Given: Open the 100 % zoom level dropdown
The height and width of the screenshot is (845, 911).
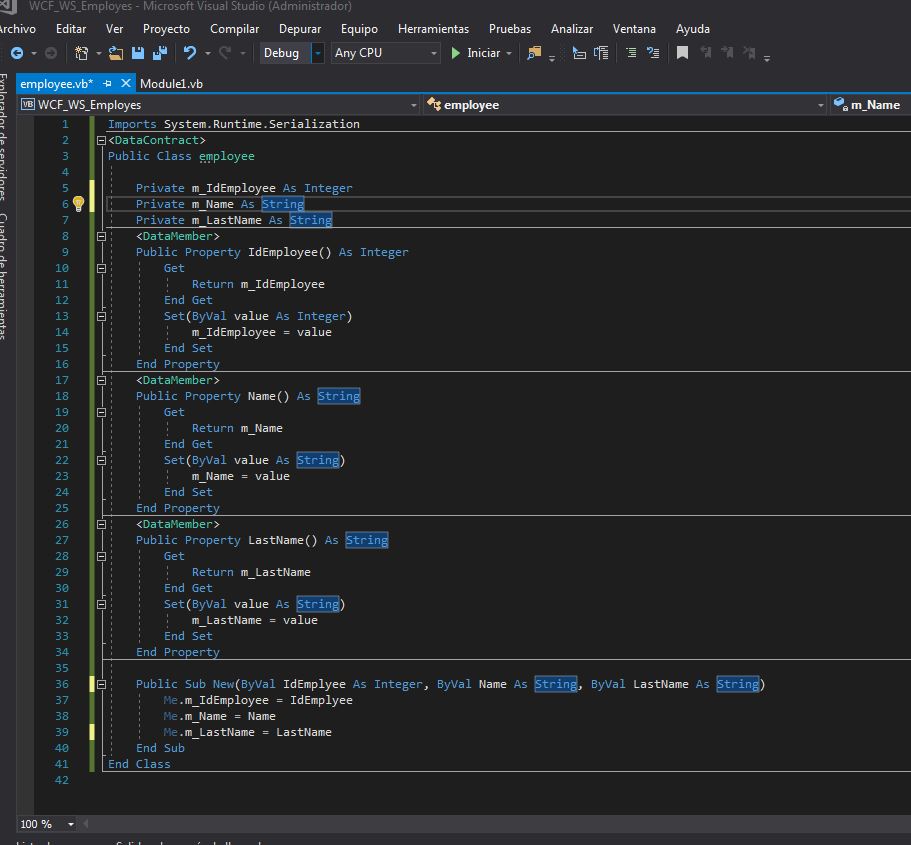Looking at the screenshot, I should pos(70,824).
